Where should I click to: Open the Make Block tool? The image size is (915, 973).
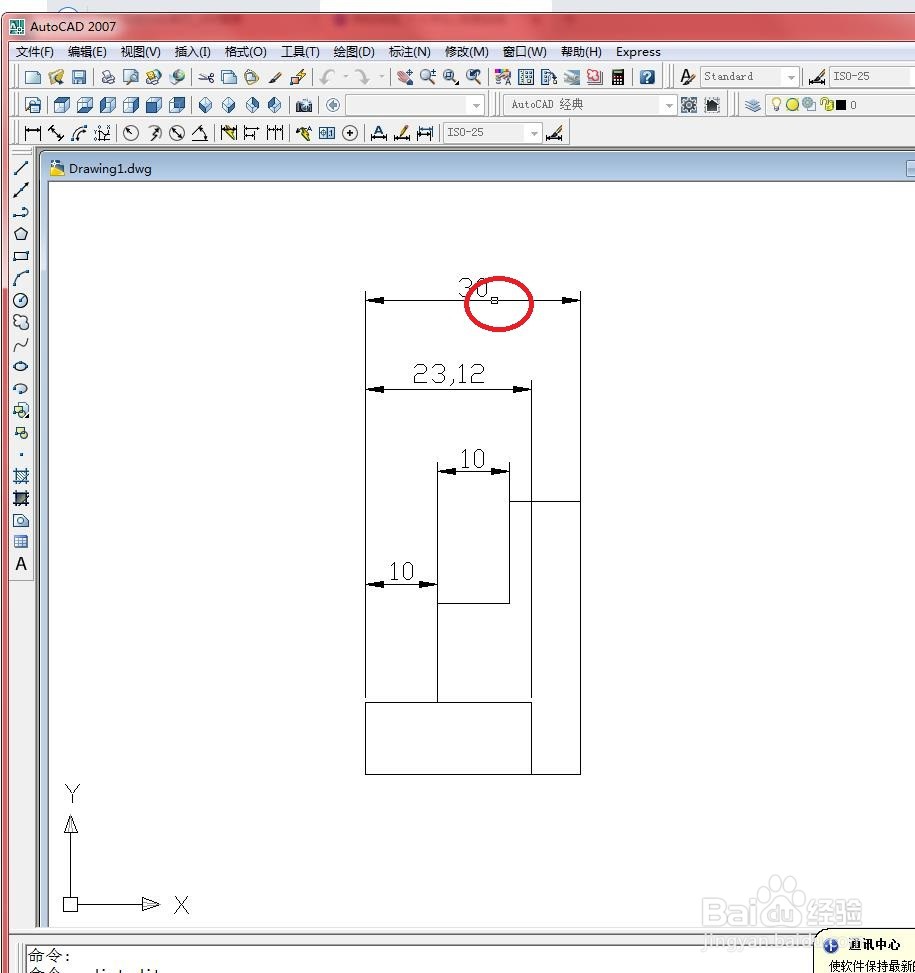pos(20,433)
